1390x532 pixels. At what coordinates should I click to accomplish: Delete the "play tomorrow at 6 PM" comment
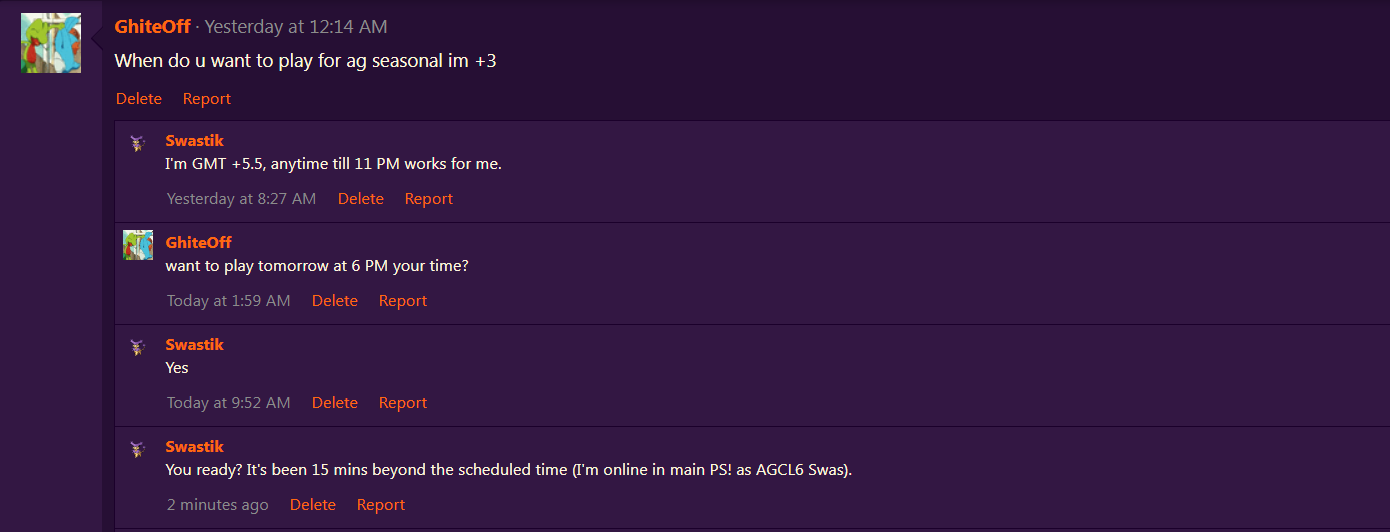[335, 301]
